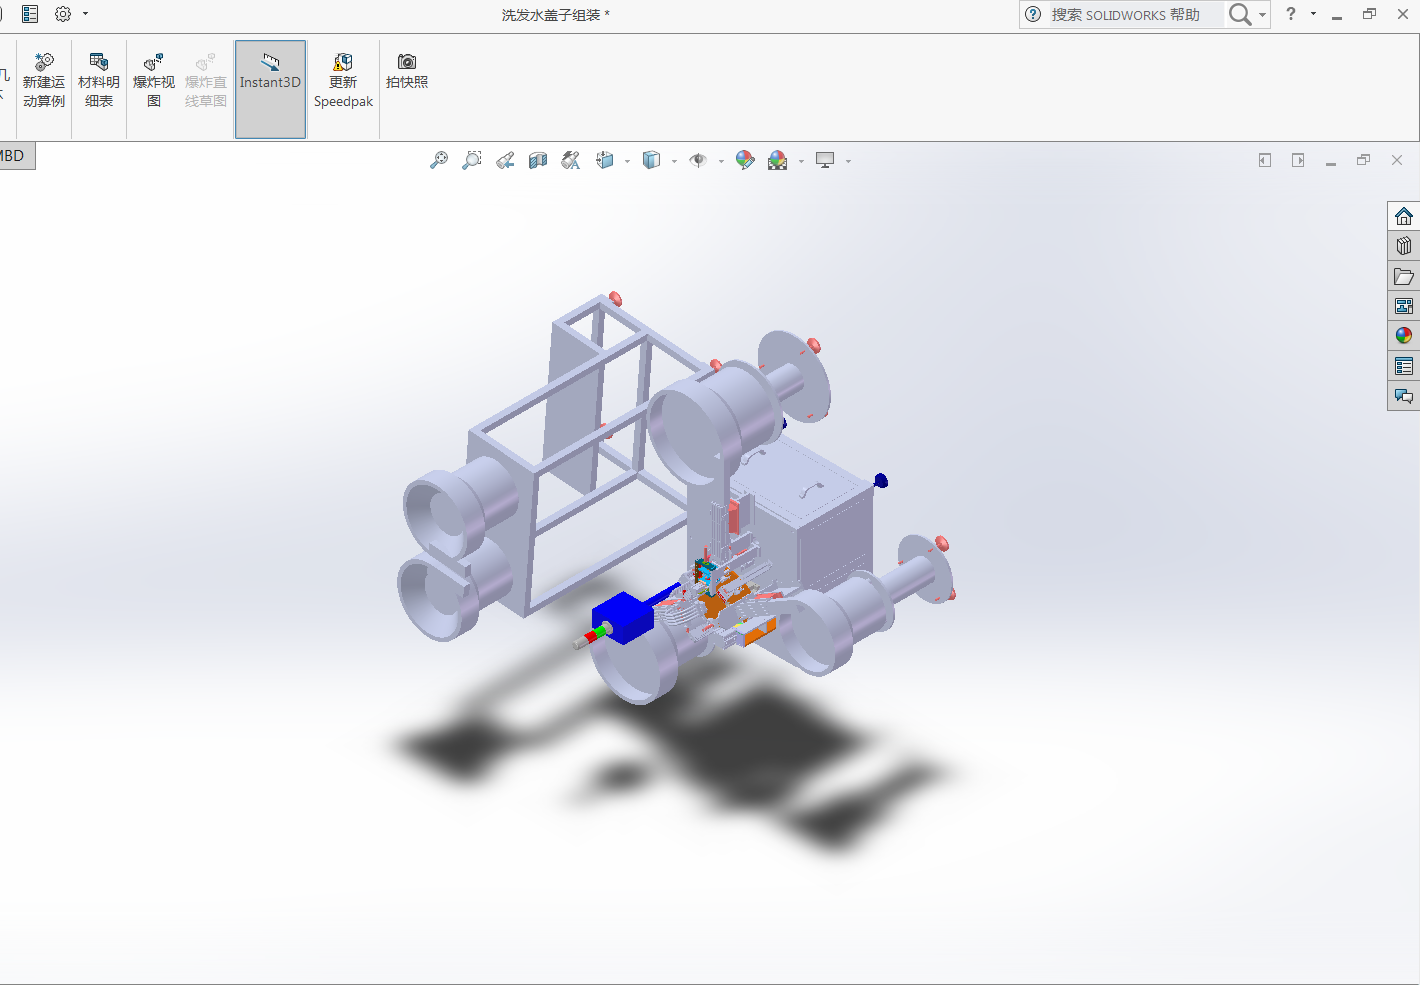Screen dimensions: 1420x985
Task: Open the View Settings dropdown arrow
Action: click(848, 162)
